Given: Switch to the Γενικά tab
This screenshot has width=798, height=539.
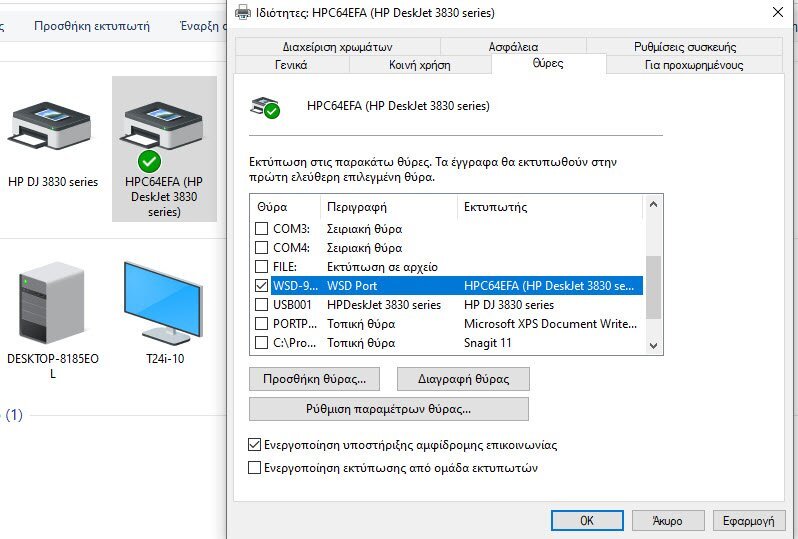Looking at the screenshot, I should pyautogui.click(x=292, y=65).
